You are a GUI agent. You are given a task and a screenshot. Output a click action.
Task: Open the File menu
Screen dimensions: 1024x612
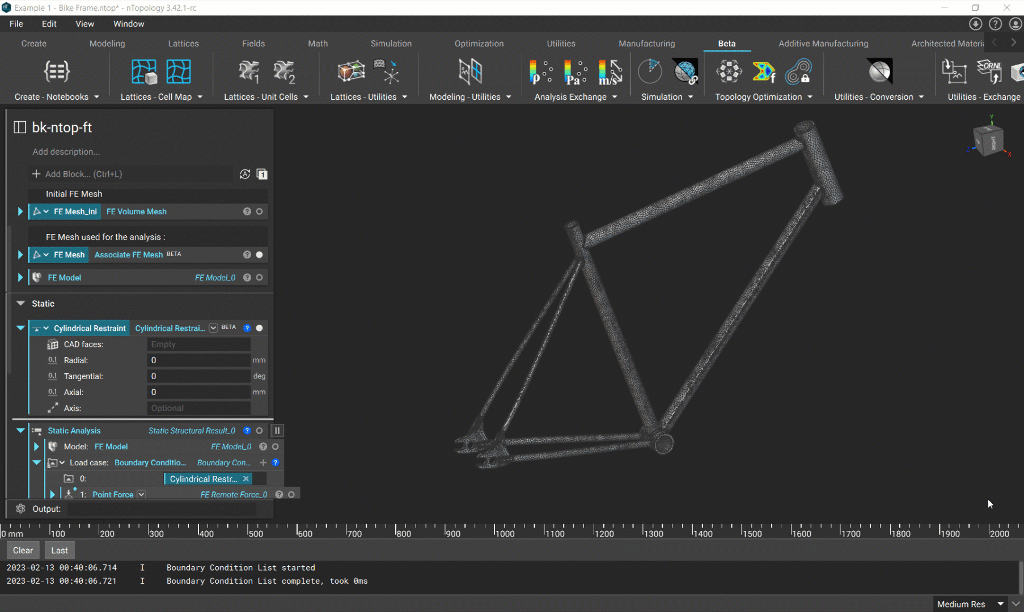(16, 24)
